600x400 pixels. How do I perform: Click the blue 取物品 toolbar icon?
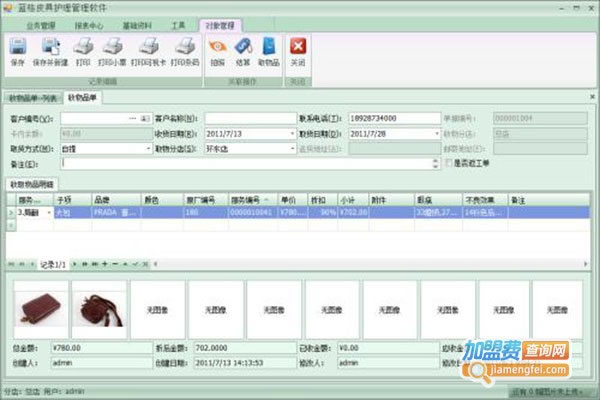(269, 47)
